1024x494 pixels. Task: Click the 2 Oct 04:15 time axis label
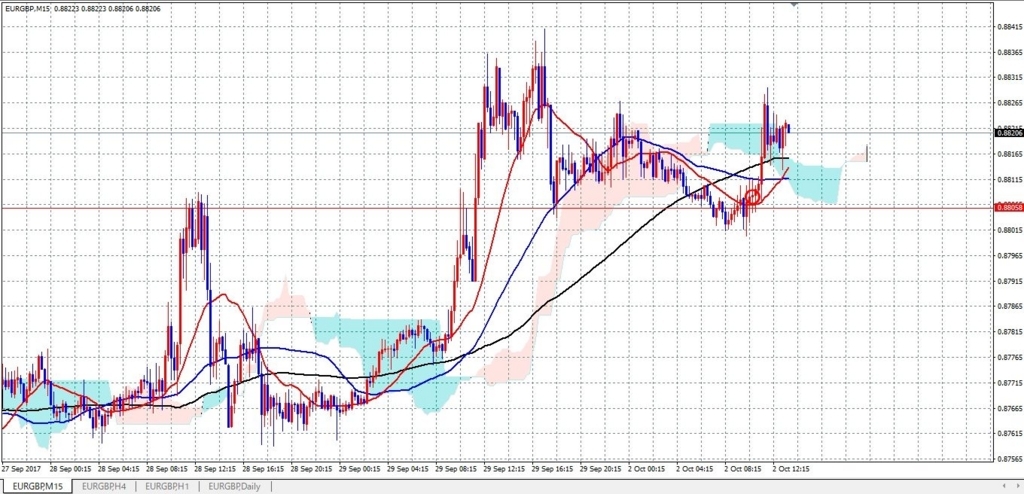(695, 469)
